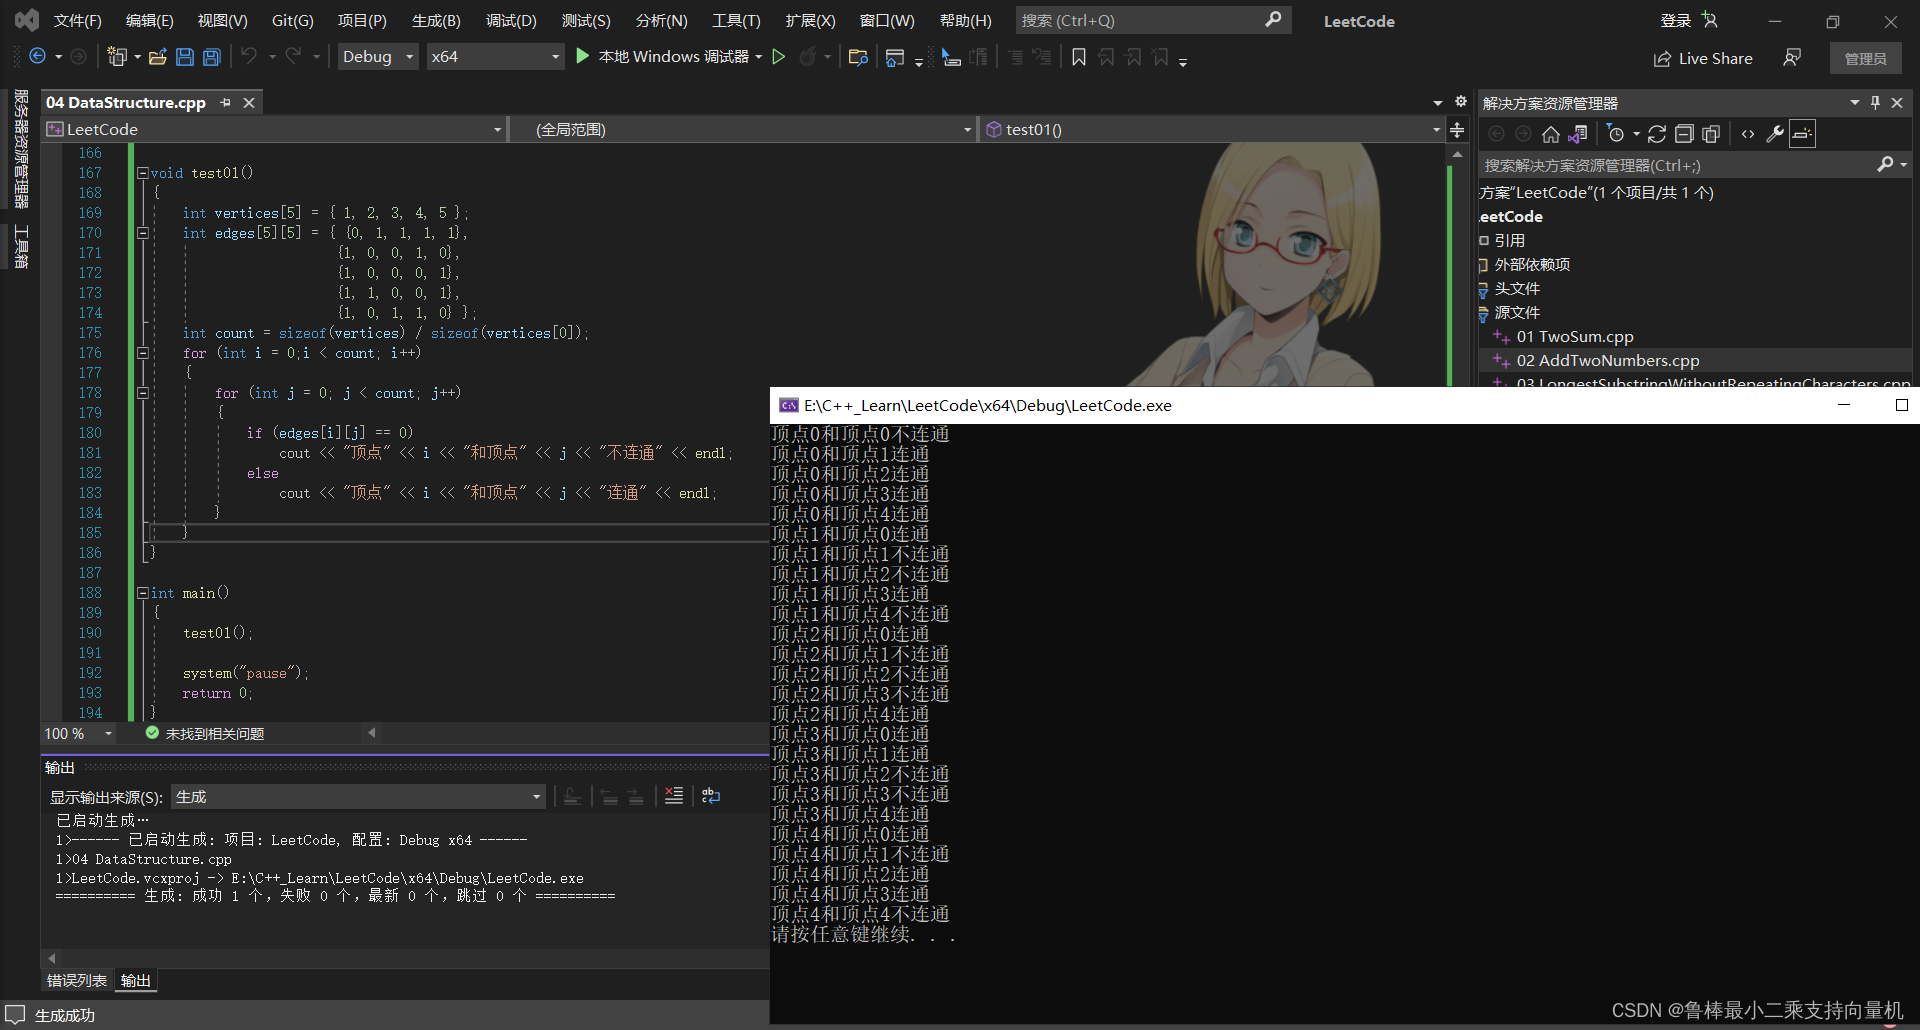The height and width of the screenshot is (1030, 1920).
Task: Click Solution Explorer Sync refresh icon
Action: click(1657, 134)
